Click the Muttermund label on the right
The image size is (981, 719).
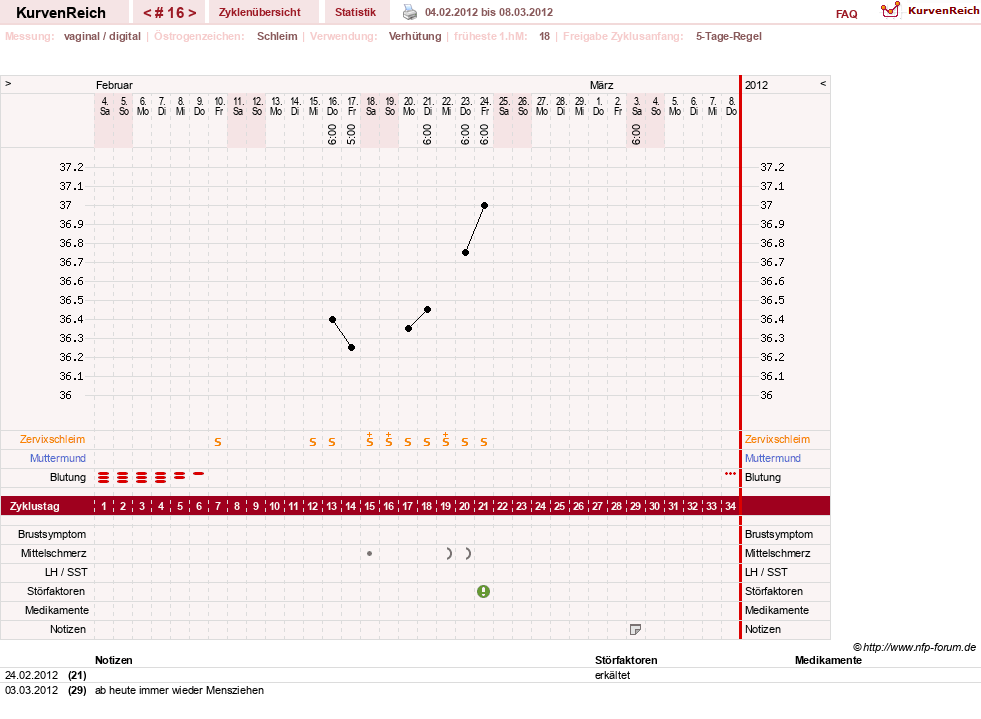click(773, 458)
